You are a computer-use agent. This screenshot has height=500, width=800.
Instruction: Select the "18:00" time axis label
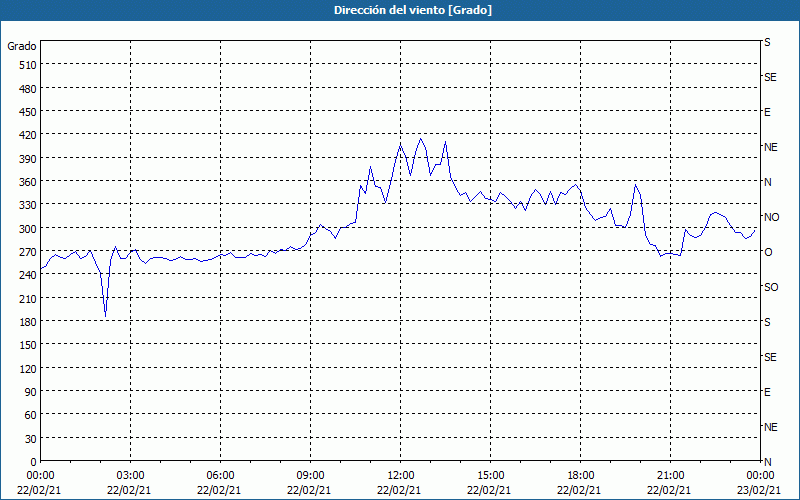click(x=581, y=476)
